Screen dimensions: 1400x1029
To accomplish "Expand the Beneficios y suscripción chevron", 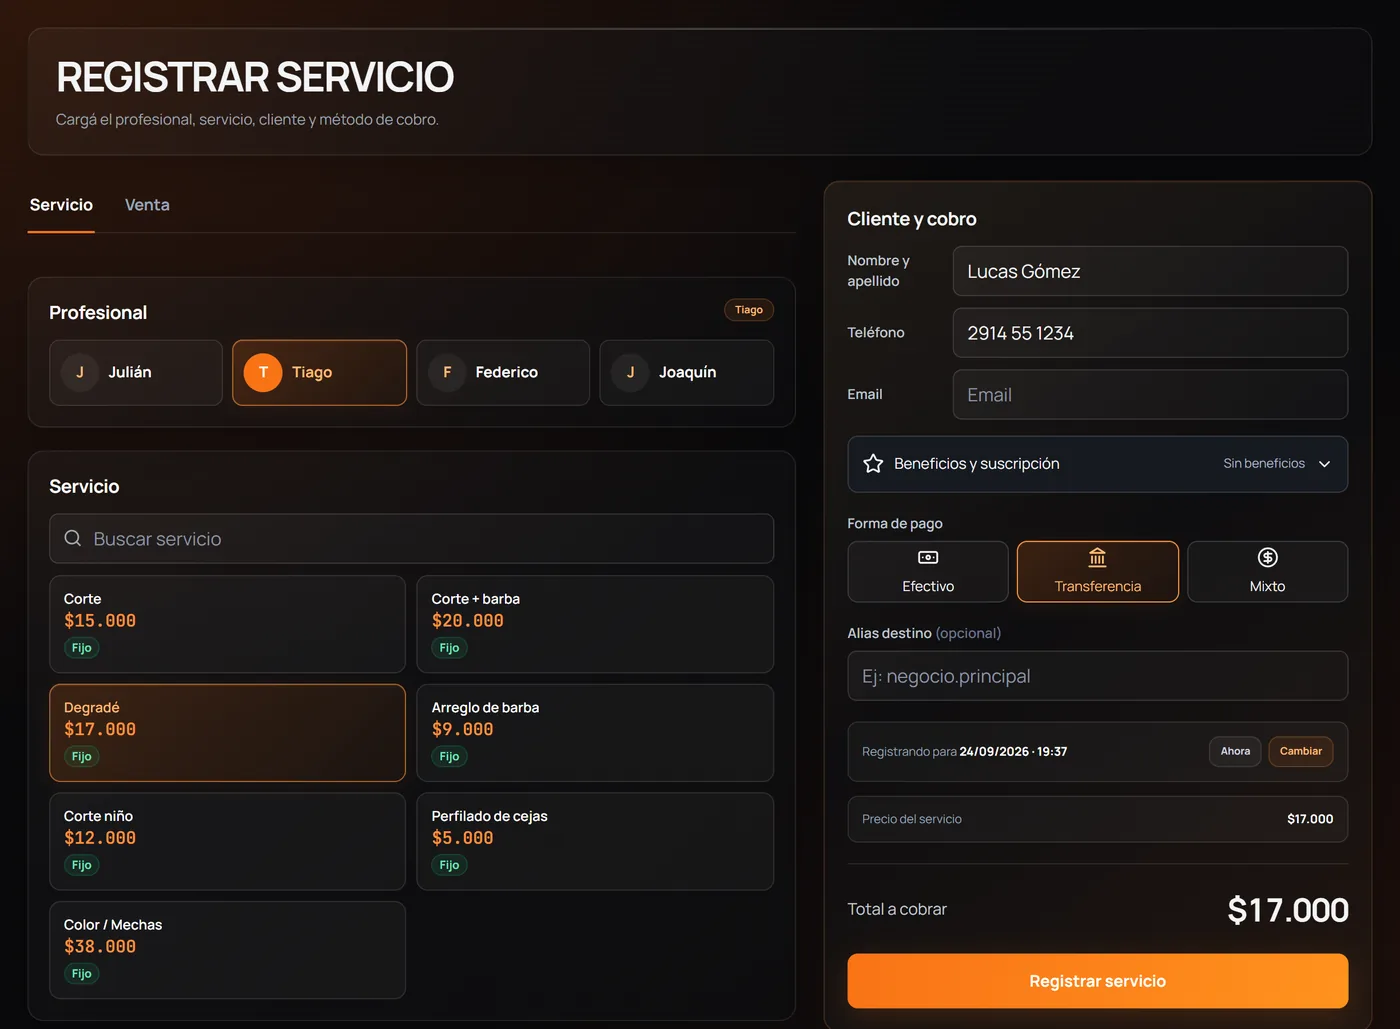I will [1324, 464].
